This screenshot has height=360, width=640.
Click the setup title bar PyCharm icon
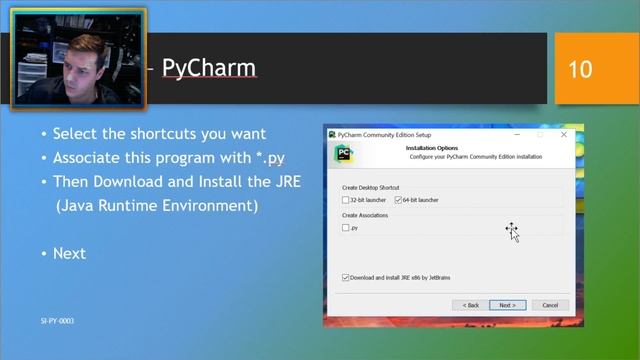(x=332, y=134)
